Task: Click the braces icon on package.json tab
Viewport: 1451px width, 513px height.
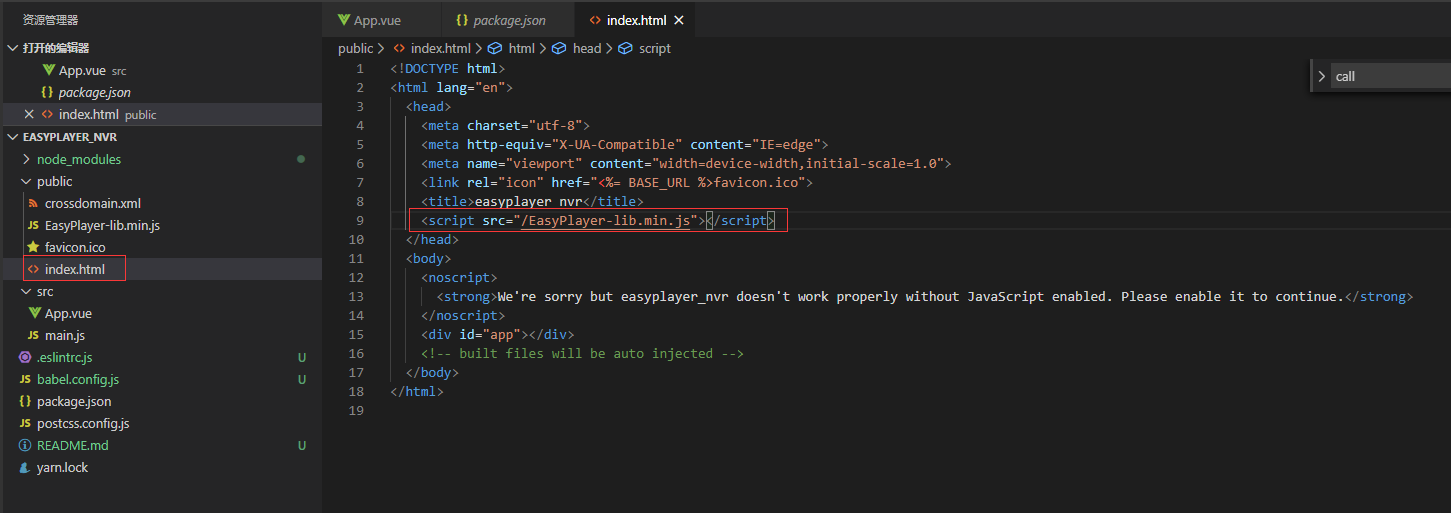Action: pos(462,20)
